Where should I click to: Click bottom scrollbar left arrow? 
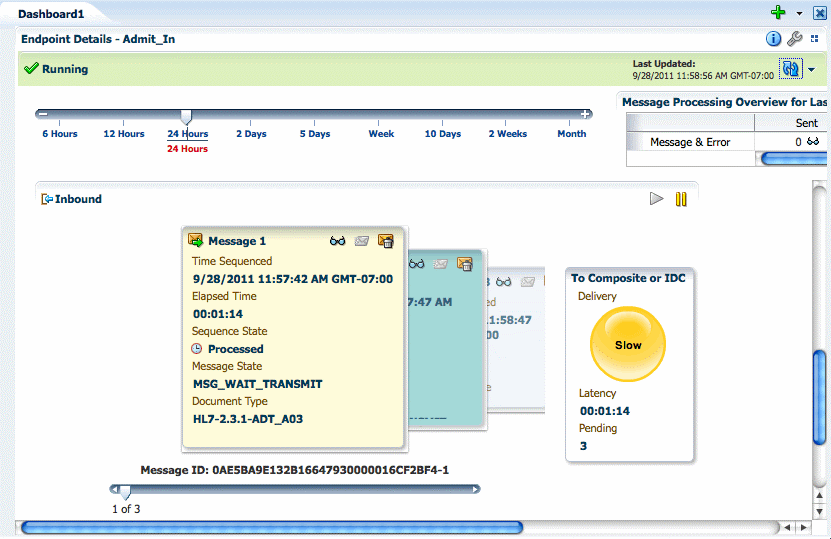click(x=787, y=527)
